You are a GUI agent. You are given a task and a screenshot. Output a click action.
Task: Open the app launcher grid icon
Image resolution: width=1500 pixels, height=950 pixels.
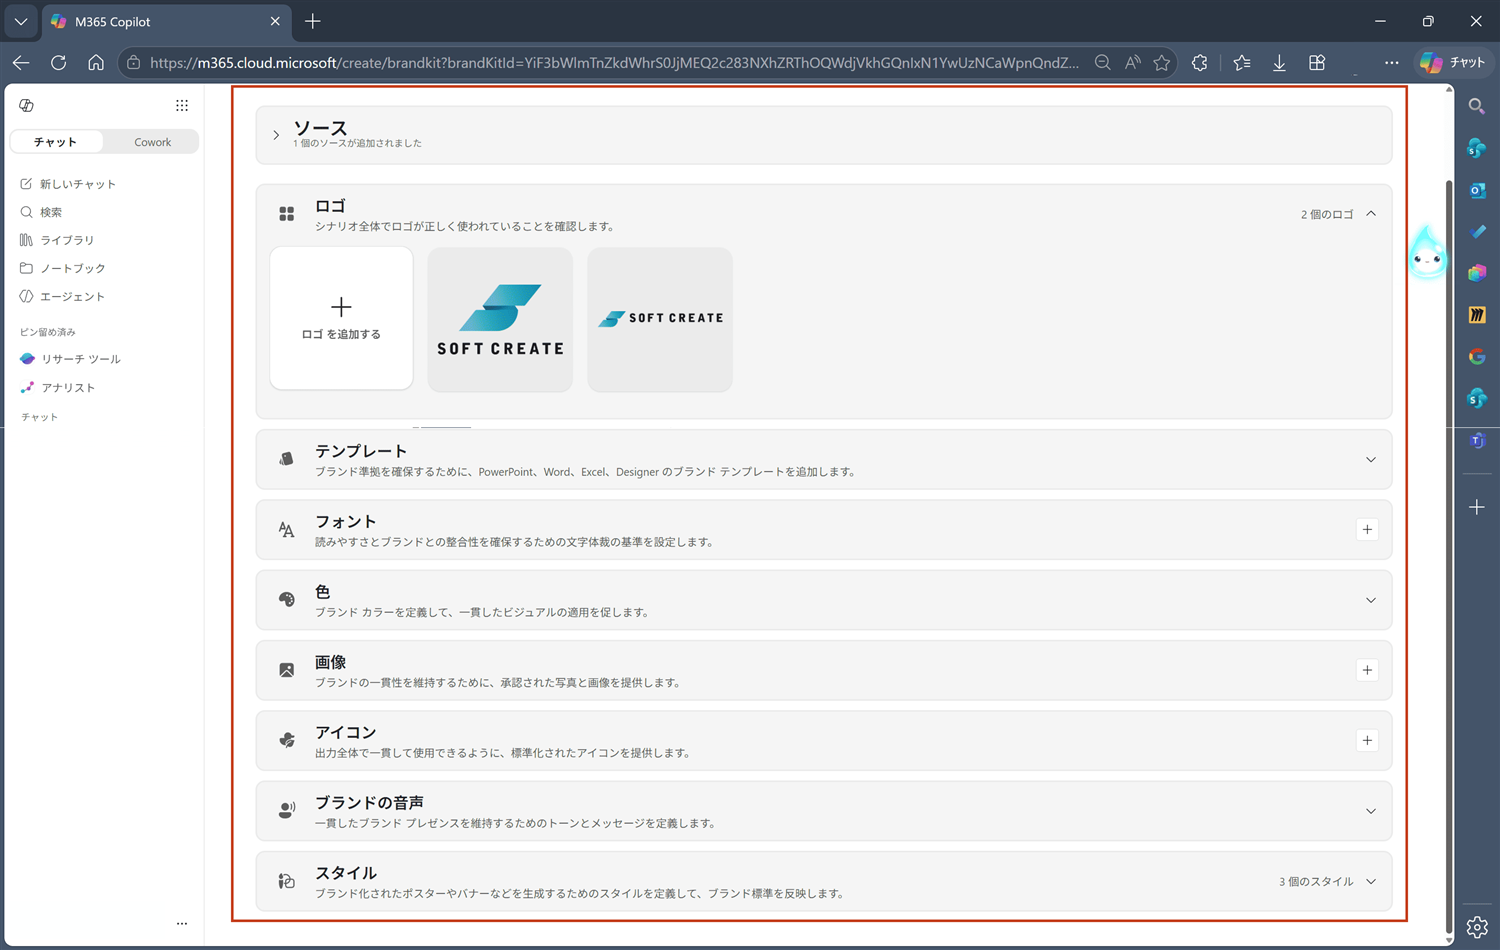coord(182,105)
